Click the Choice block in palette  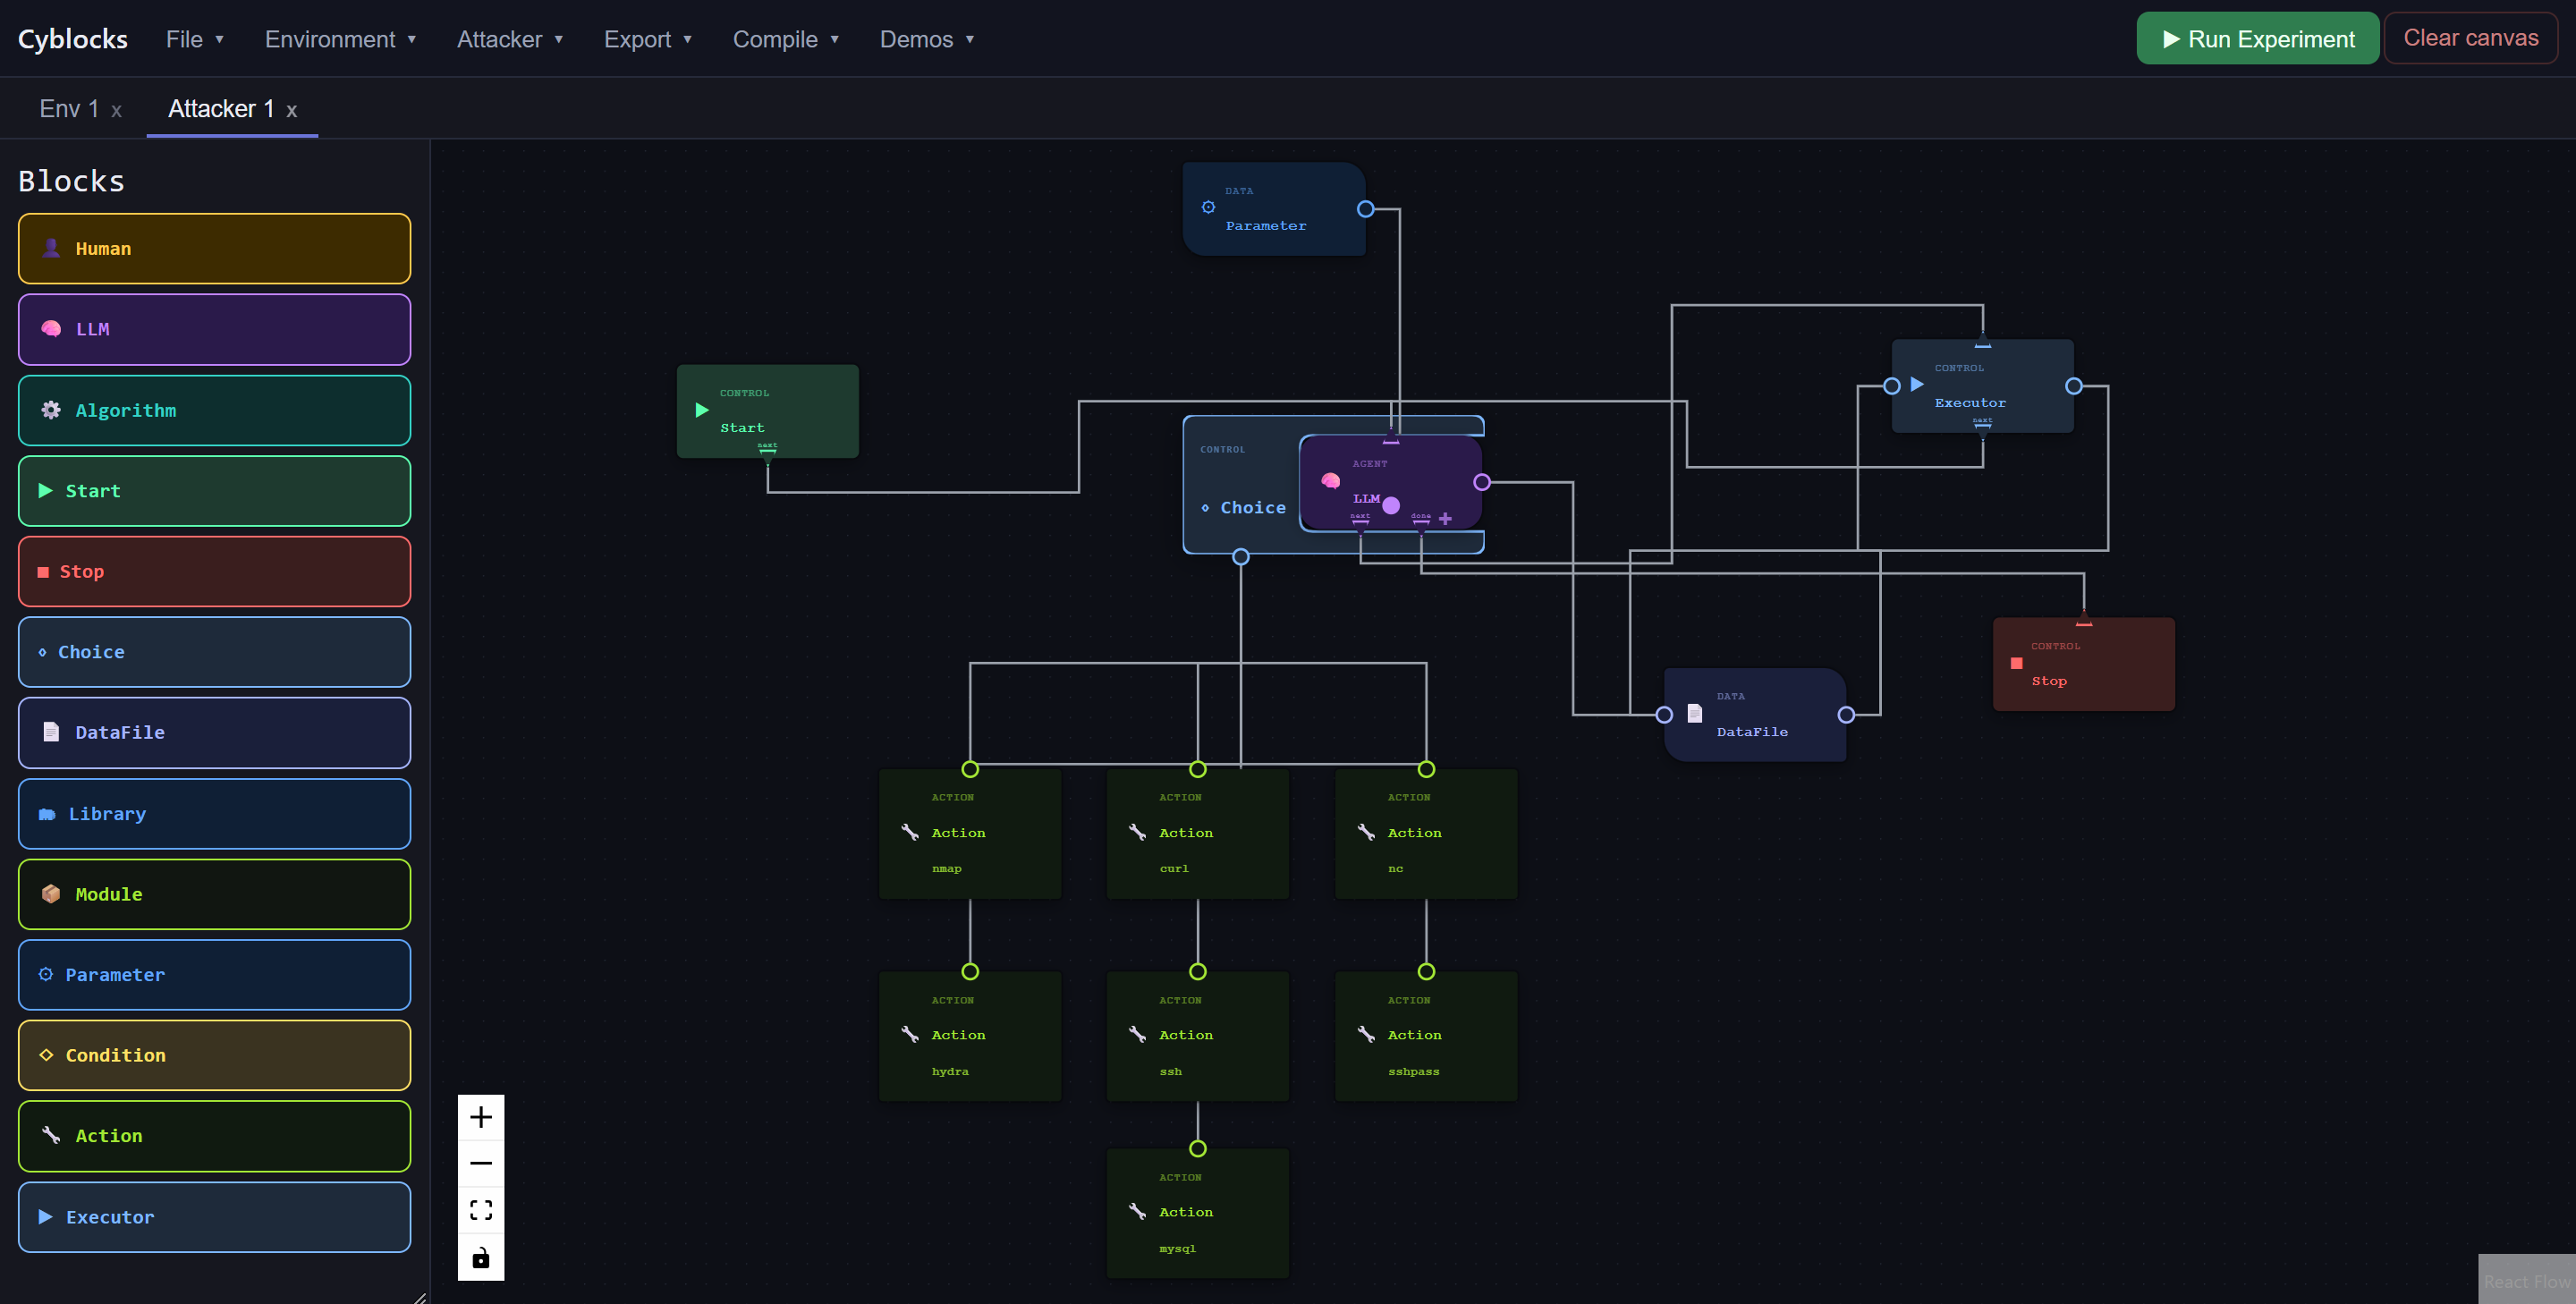tap(214, 652)
